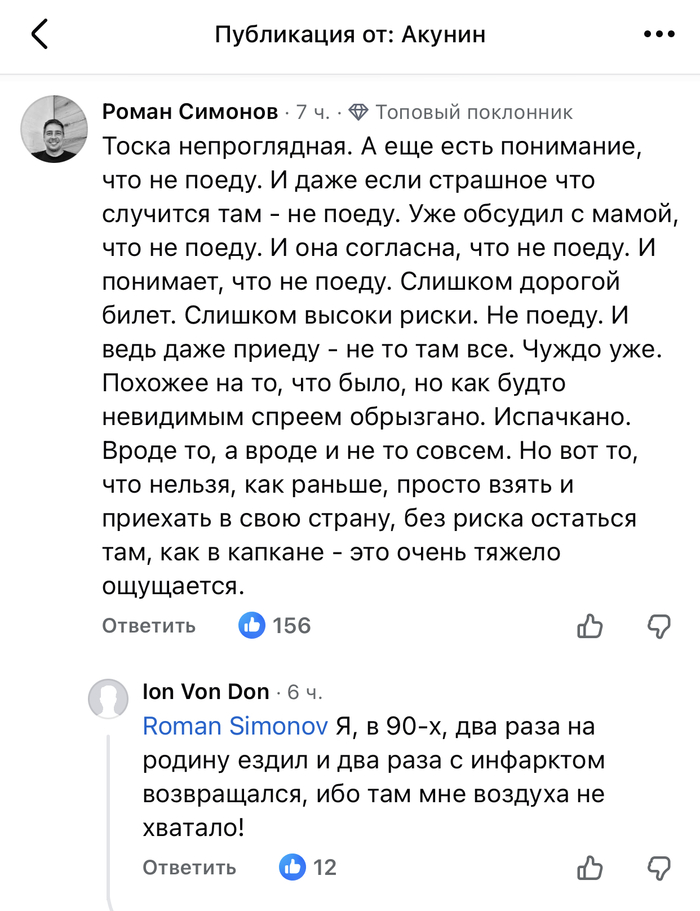Dislike Роман Симонов's comment with thumbs down
This screenshot has height=911, width=700.
659,626
